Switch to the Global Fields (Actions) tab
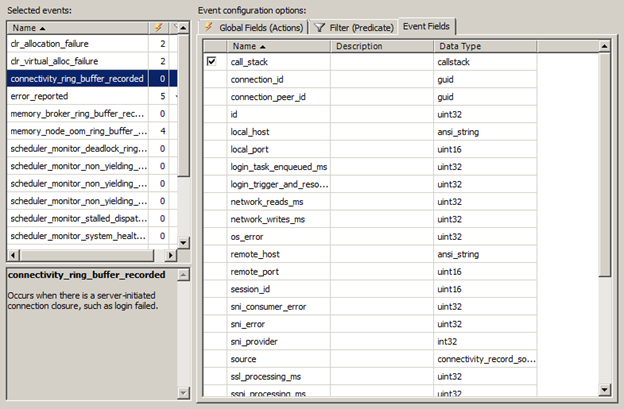The image size is (624, 409). [253, 28]
